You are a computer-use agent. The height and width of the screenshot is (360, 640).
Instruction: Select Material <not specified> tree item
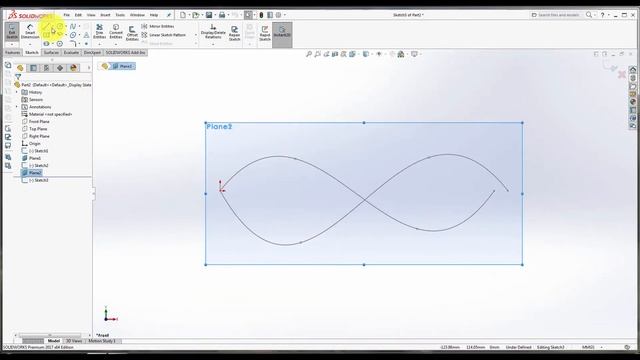pyautogui.click(x=47, y=114)
